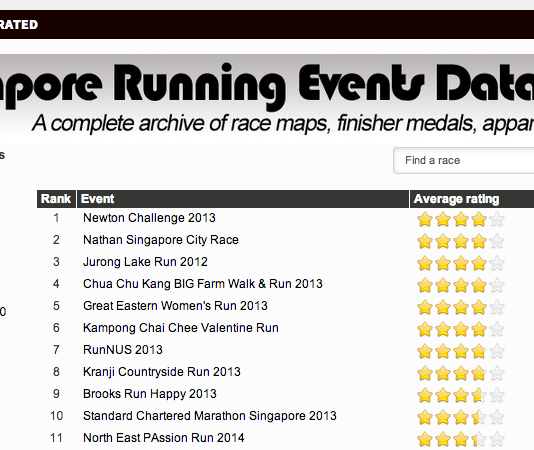Click the Singapore Running Events Database banner
Viewport: 534px width, 450px height.
(x=267, y=99)
